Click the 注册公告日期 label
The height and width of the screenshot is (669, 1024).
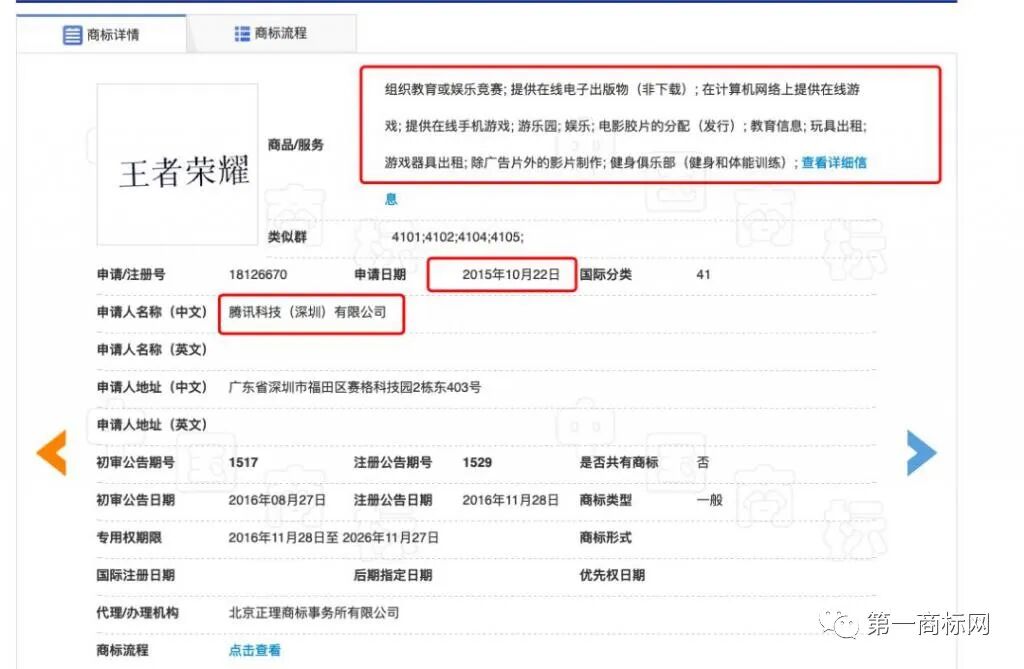pyautogui.click(x=393, y=500)
